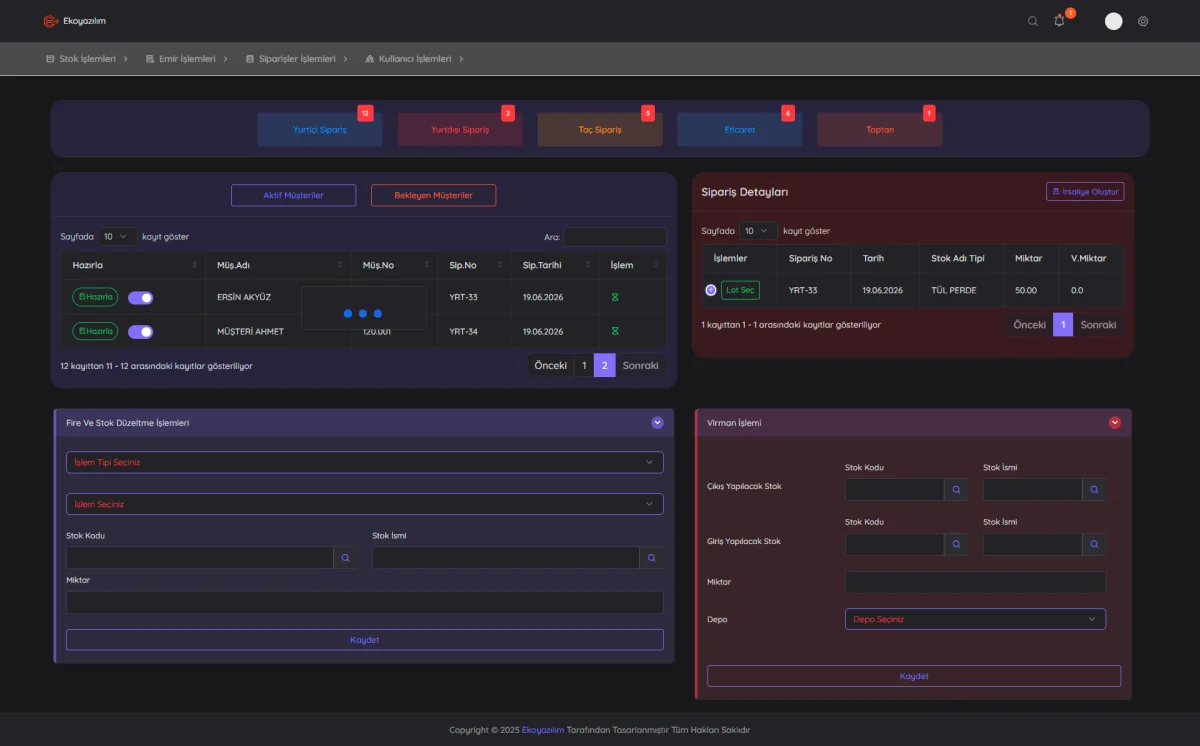Focus the Miktar field in the Fire ve Stok panel
The width and height of the screenshot is (1200, 746).
[365, 602]
